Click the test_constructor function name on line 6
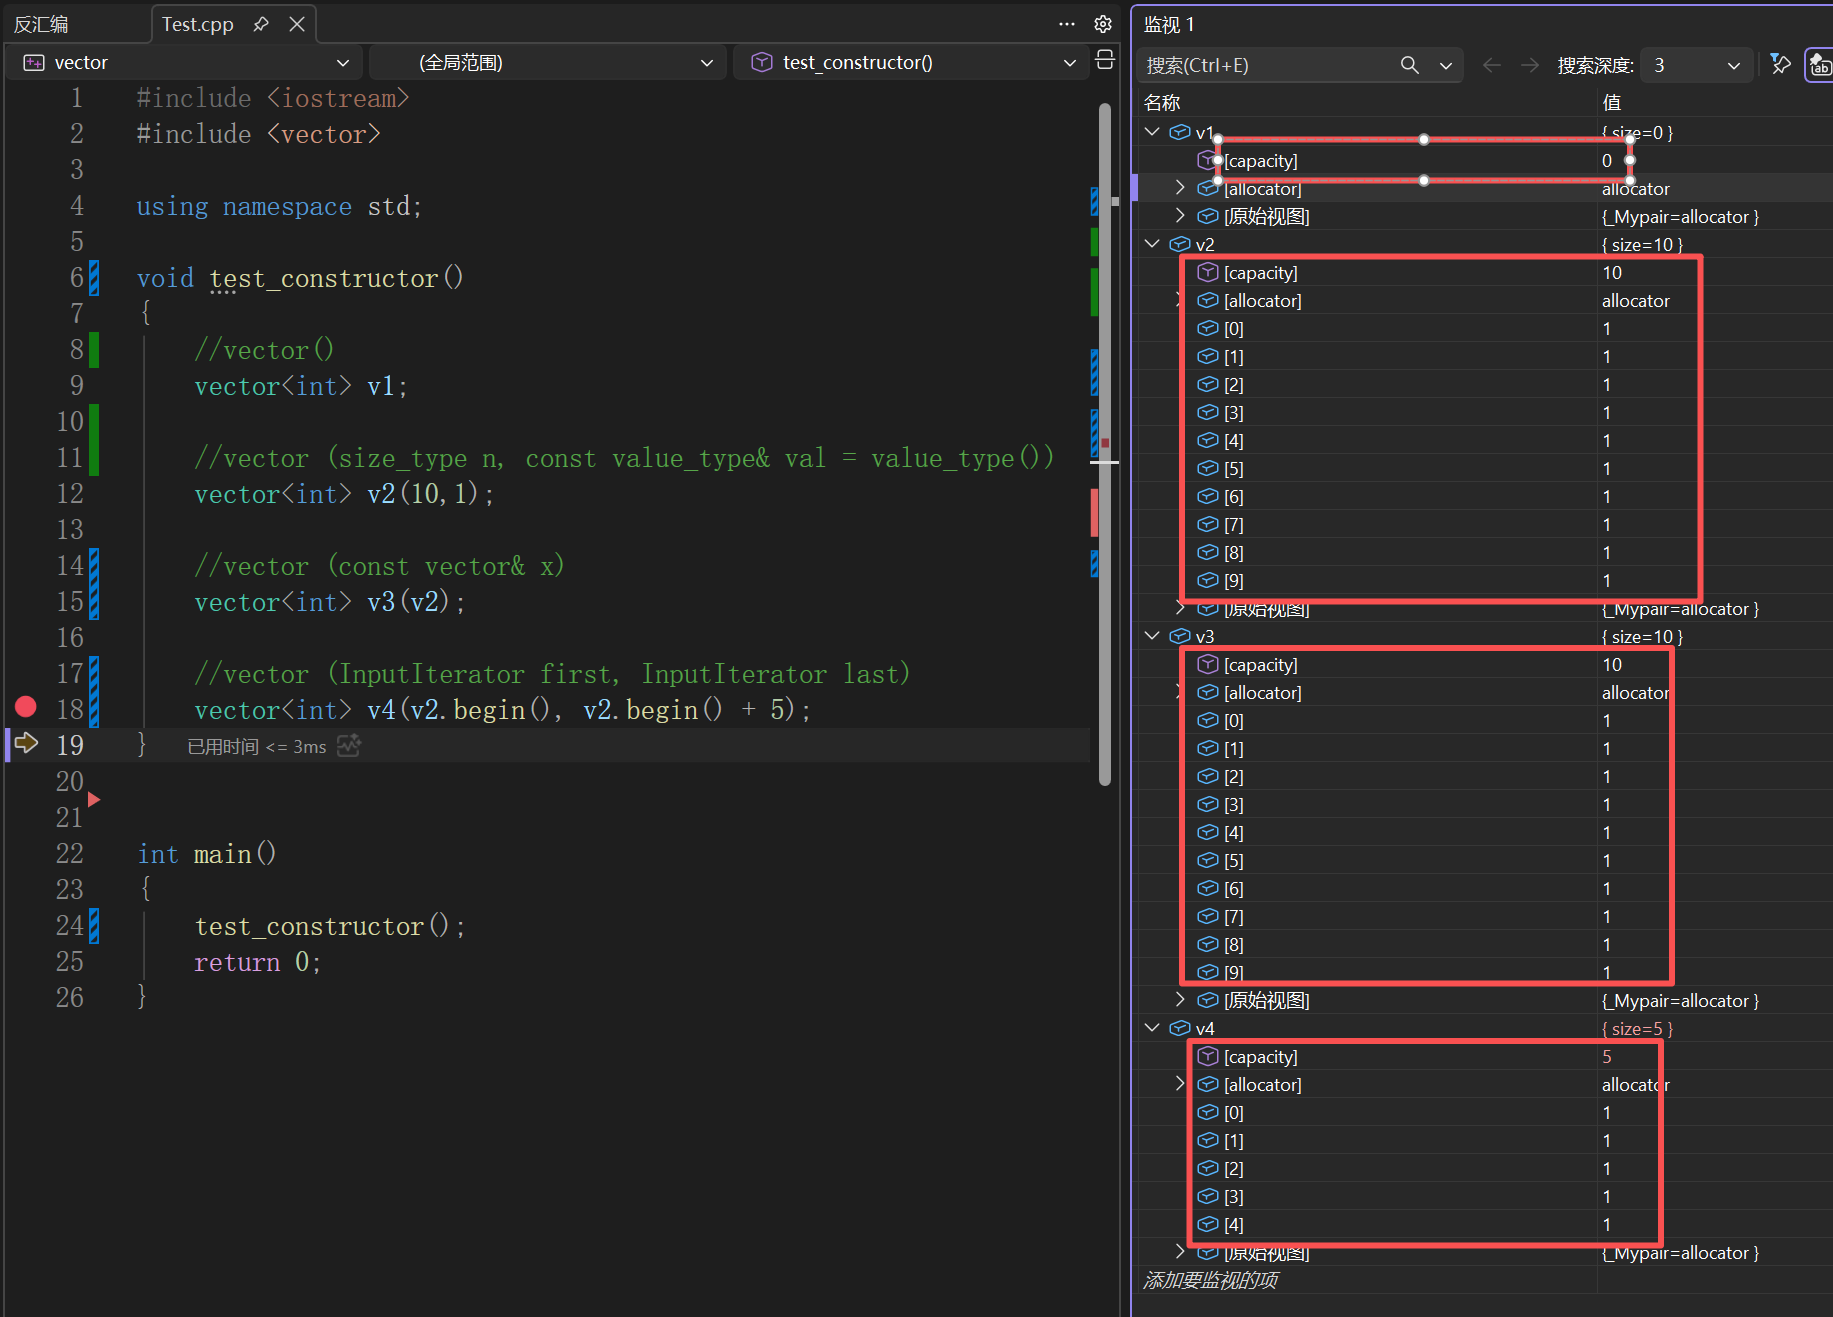This screenshot has width=1833, height=1317. [x=324, y=278]
